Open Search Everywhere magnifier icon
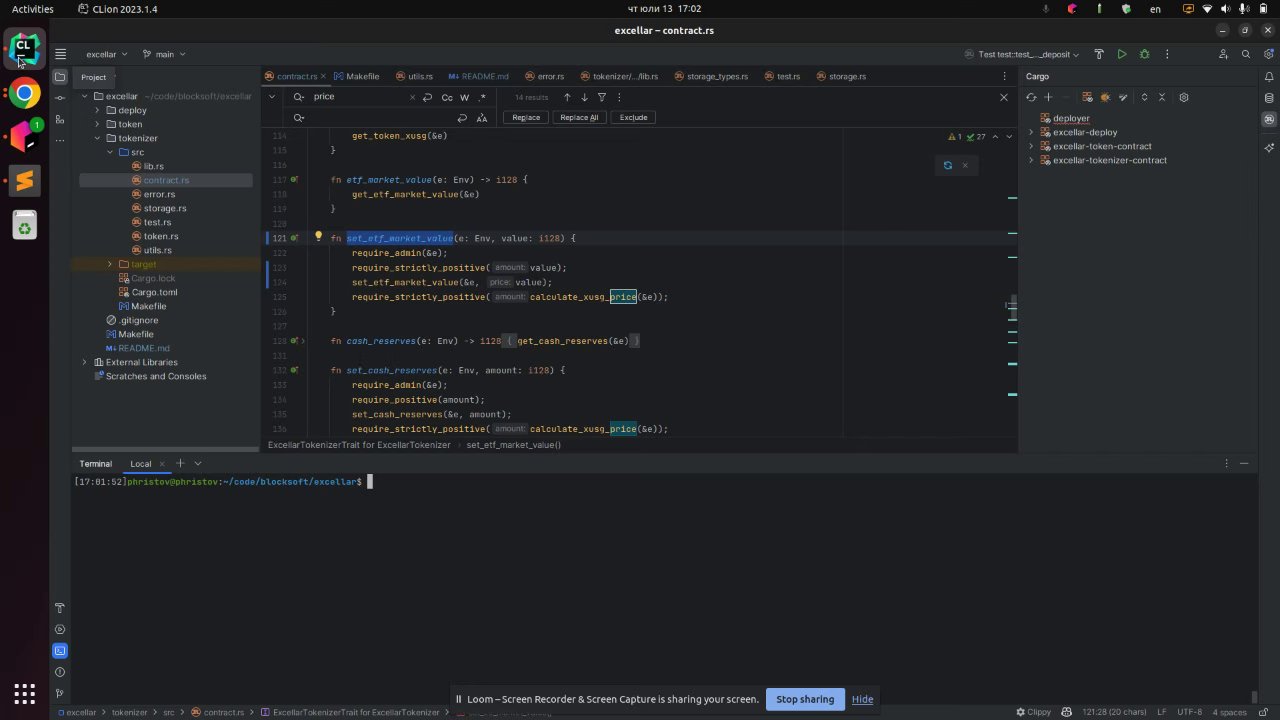The image size is (1280, 720). [1246, 54]
